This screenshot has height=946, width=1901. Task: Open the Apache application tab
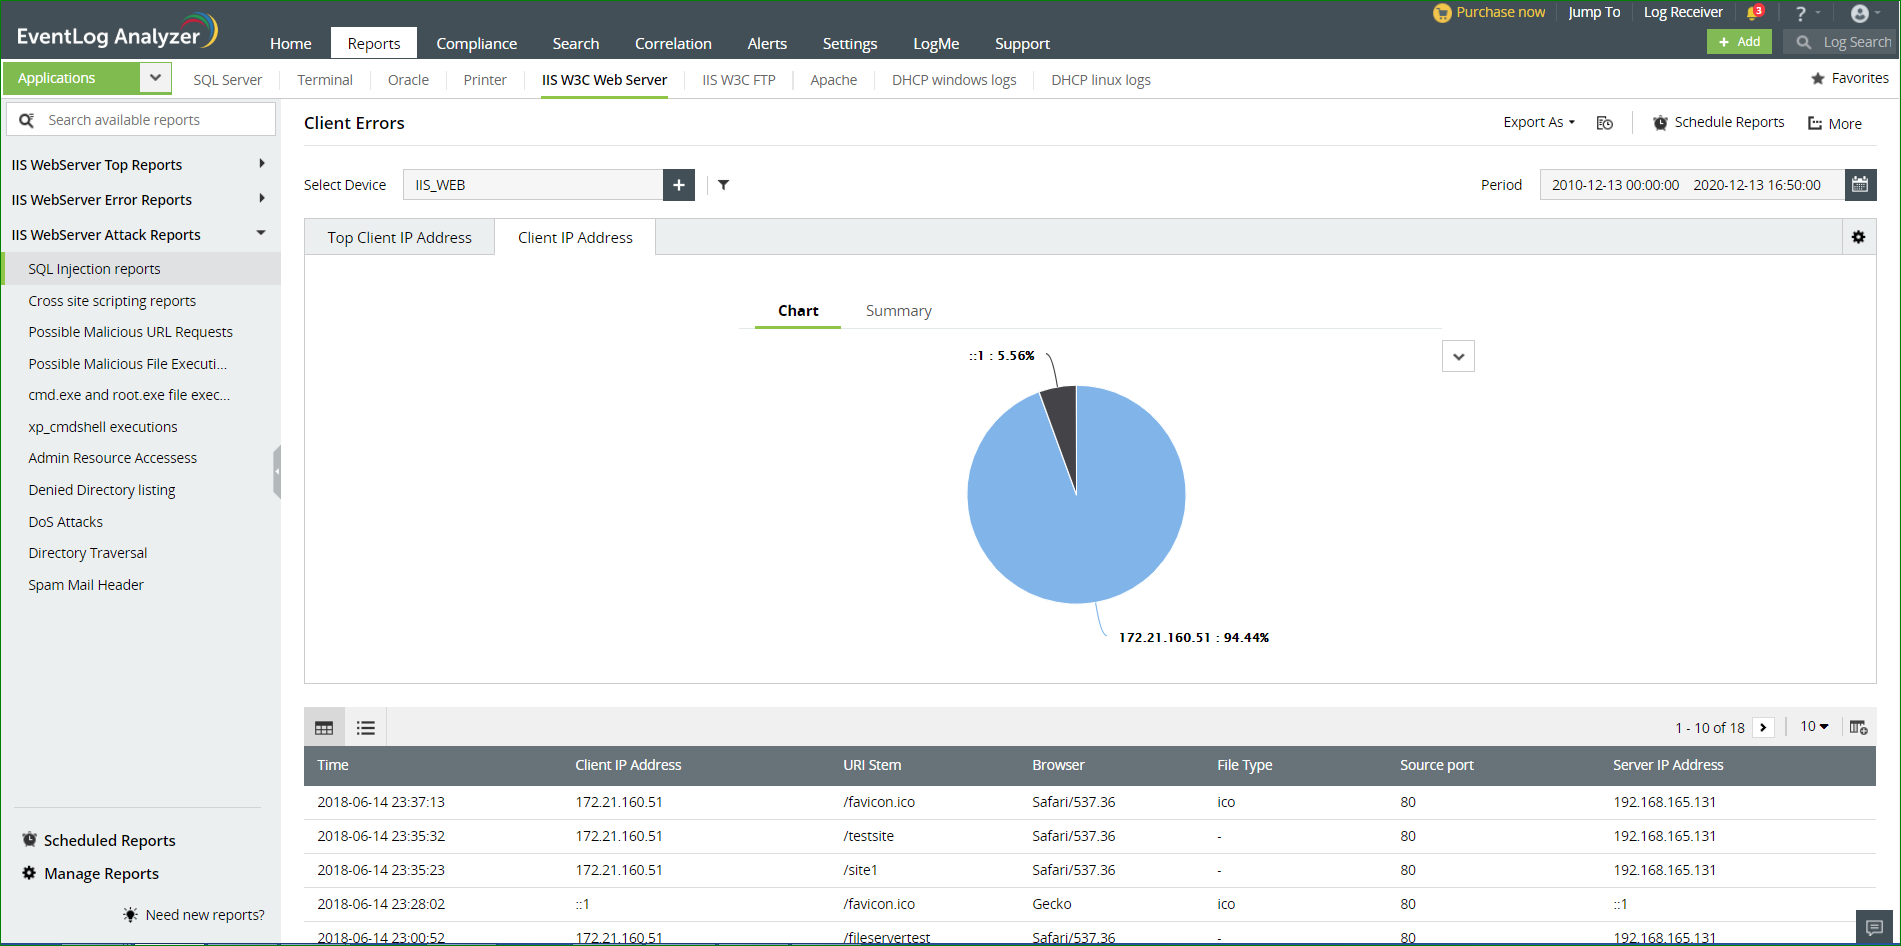tap(834, 80)
